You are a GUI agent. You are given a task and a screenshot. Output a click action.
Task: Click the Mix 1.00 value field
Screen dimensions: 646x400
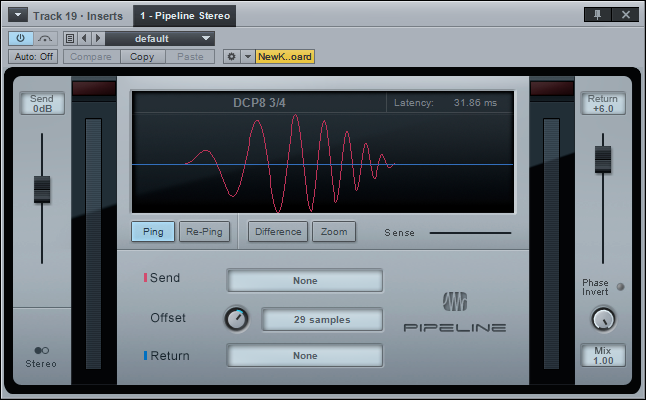click(x=603, y=356)
